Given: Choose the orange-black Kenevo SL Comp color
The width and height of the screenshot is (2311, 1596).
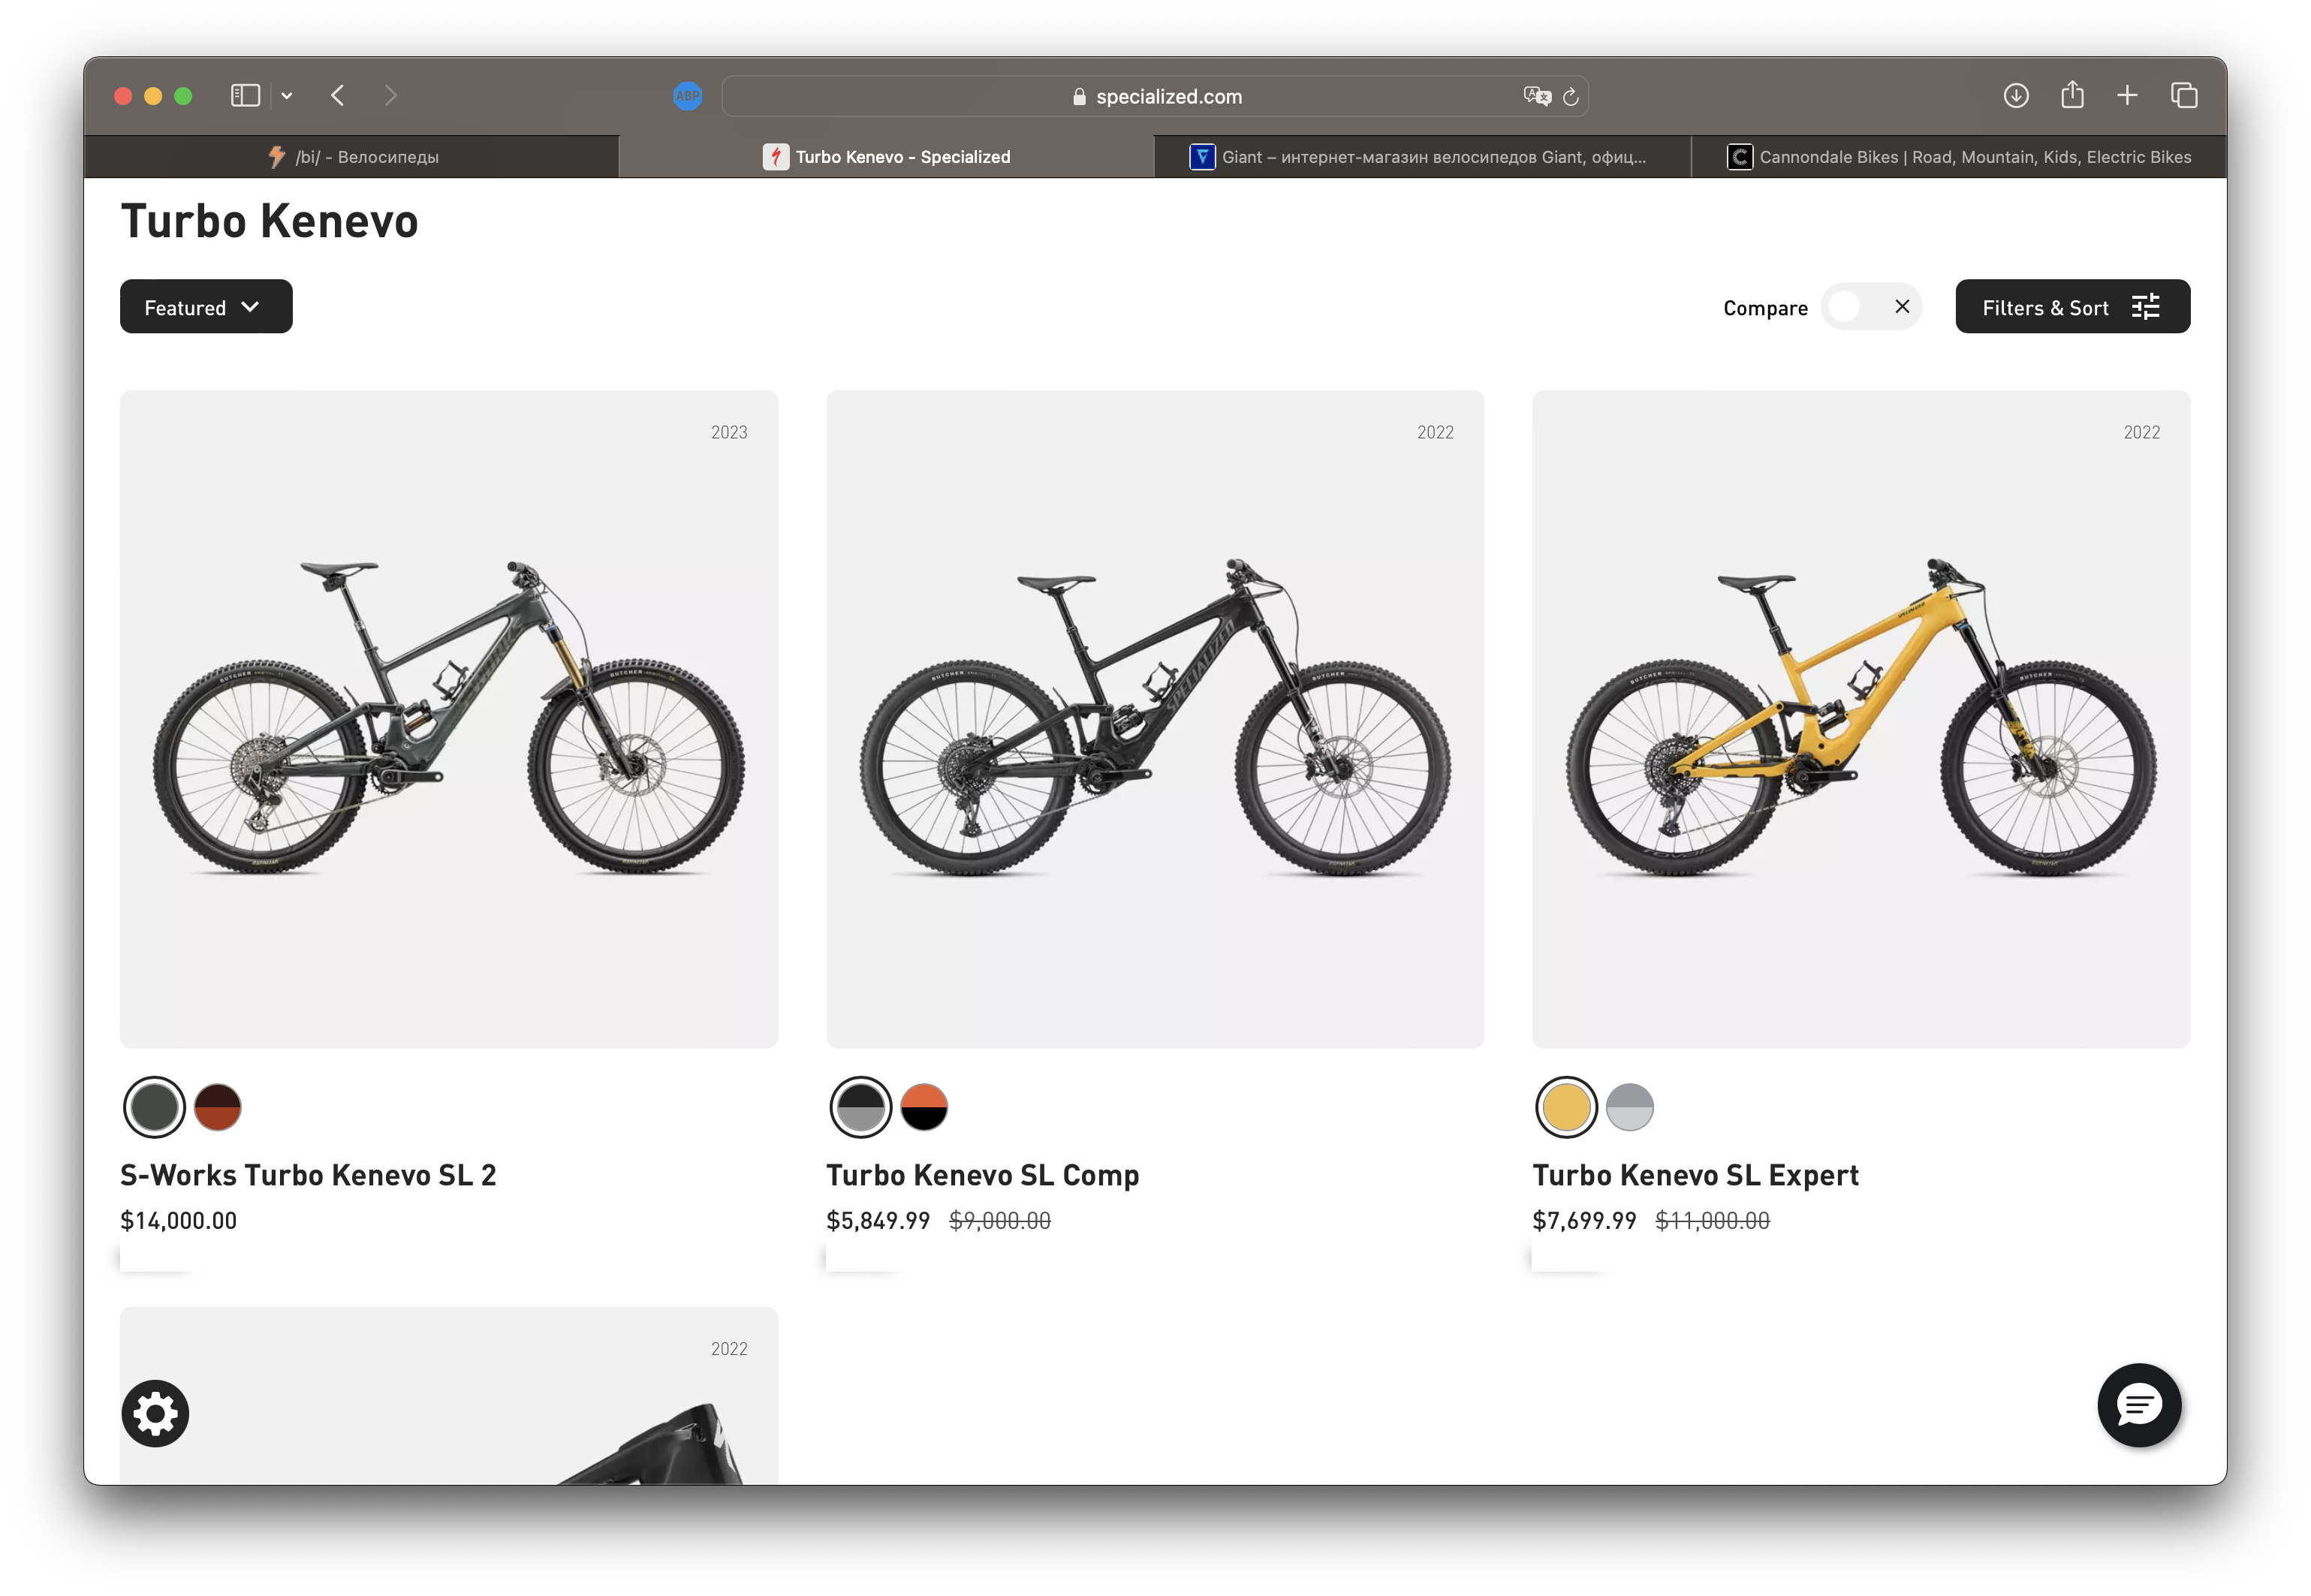Looking at the screenshot, I should [924, 1107].
